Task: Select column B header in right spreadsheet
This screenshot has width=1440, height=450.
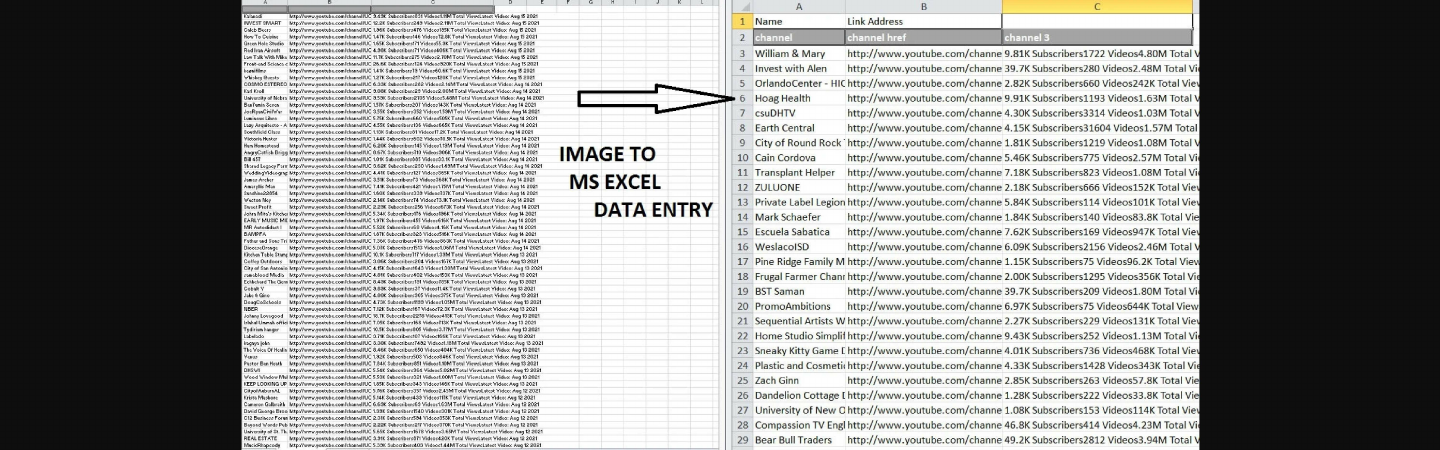Action: tap(923, 6)
